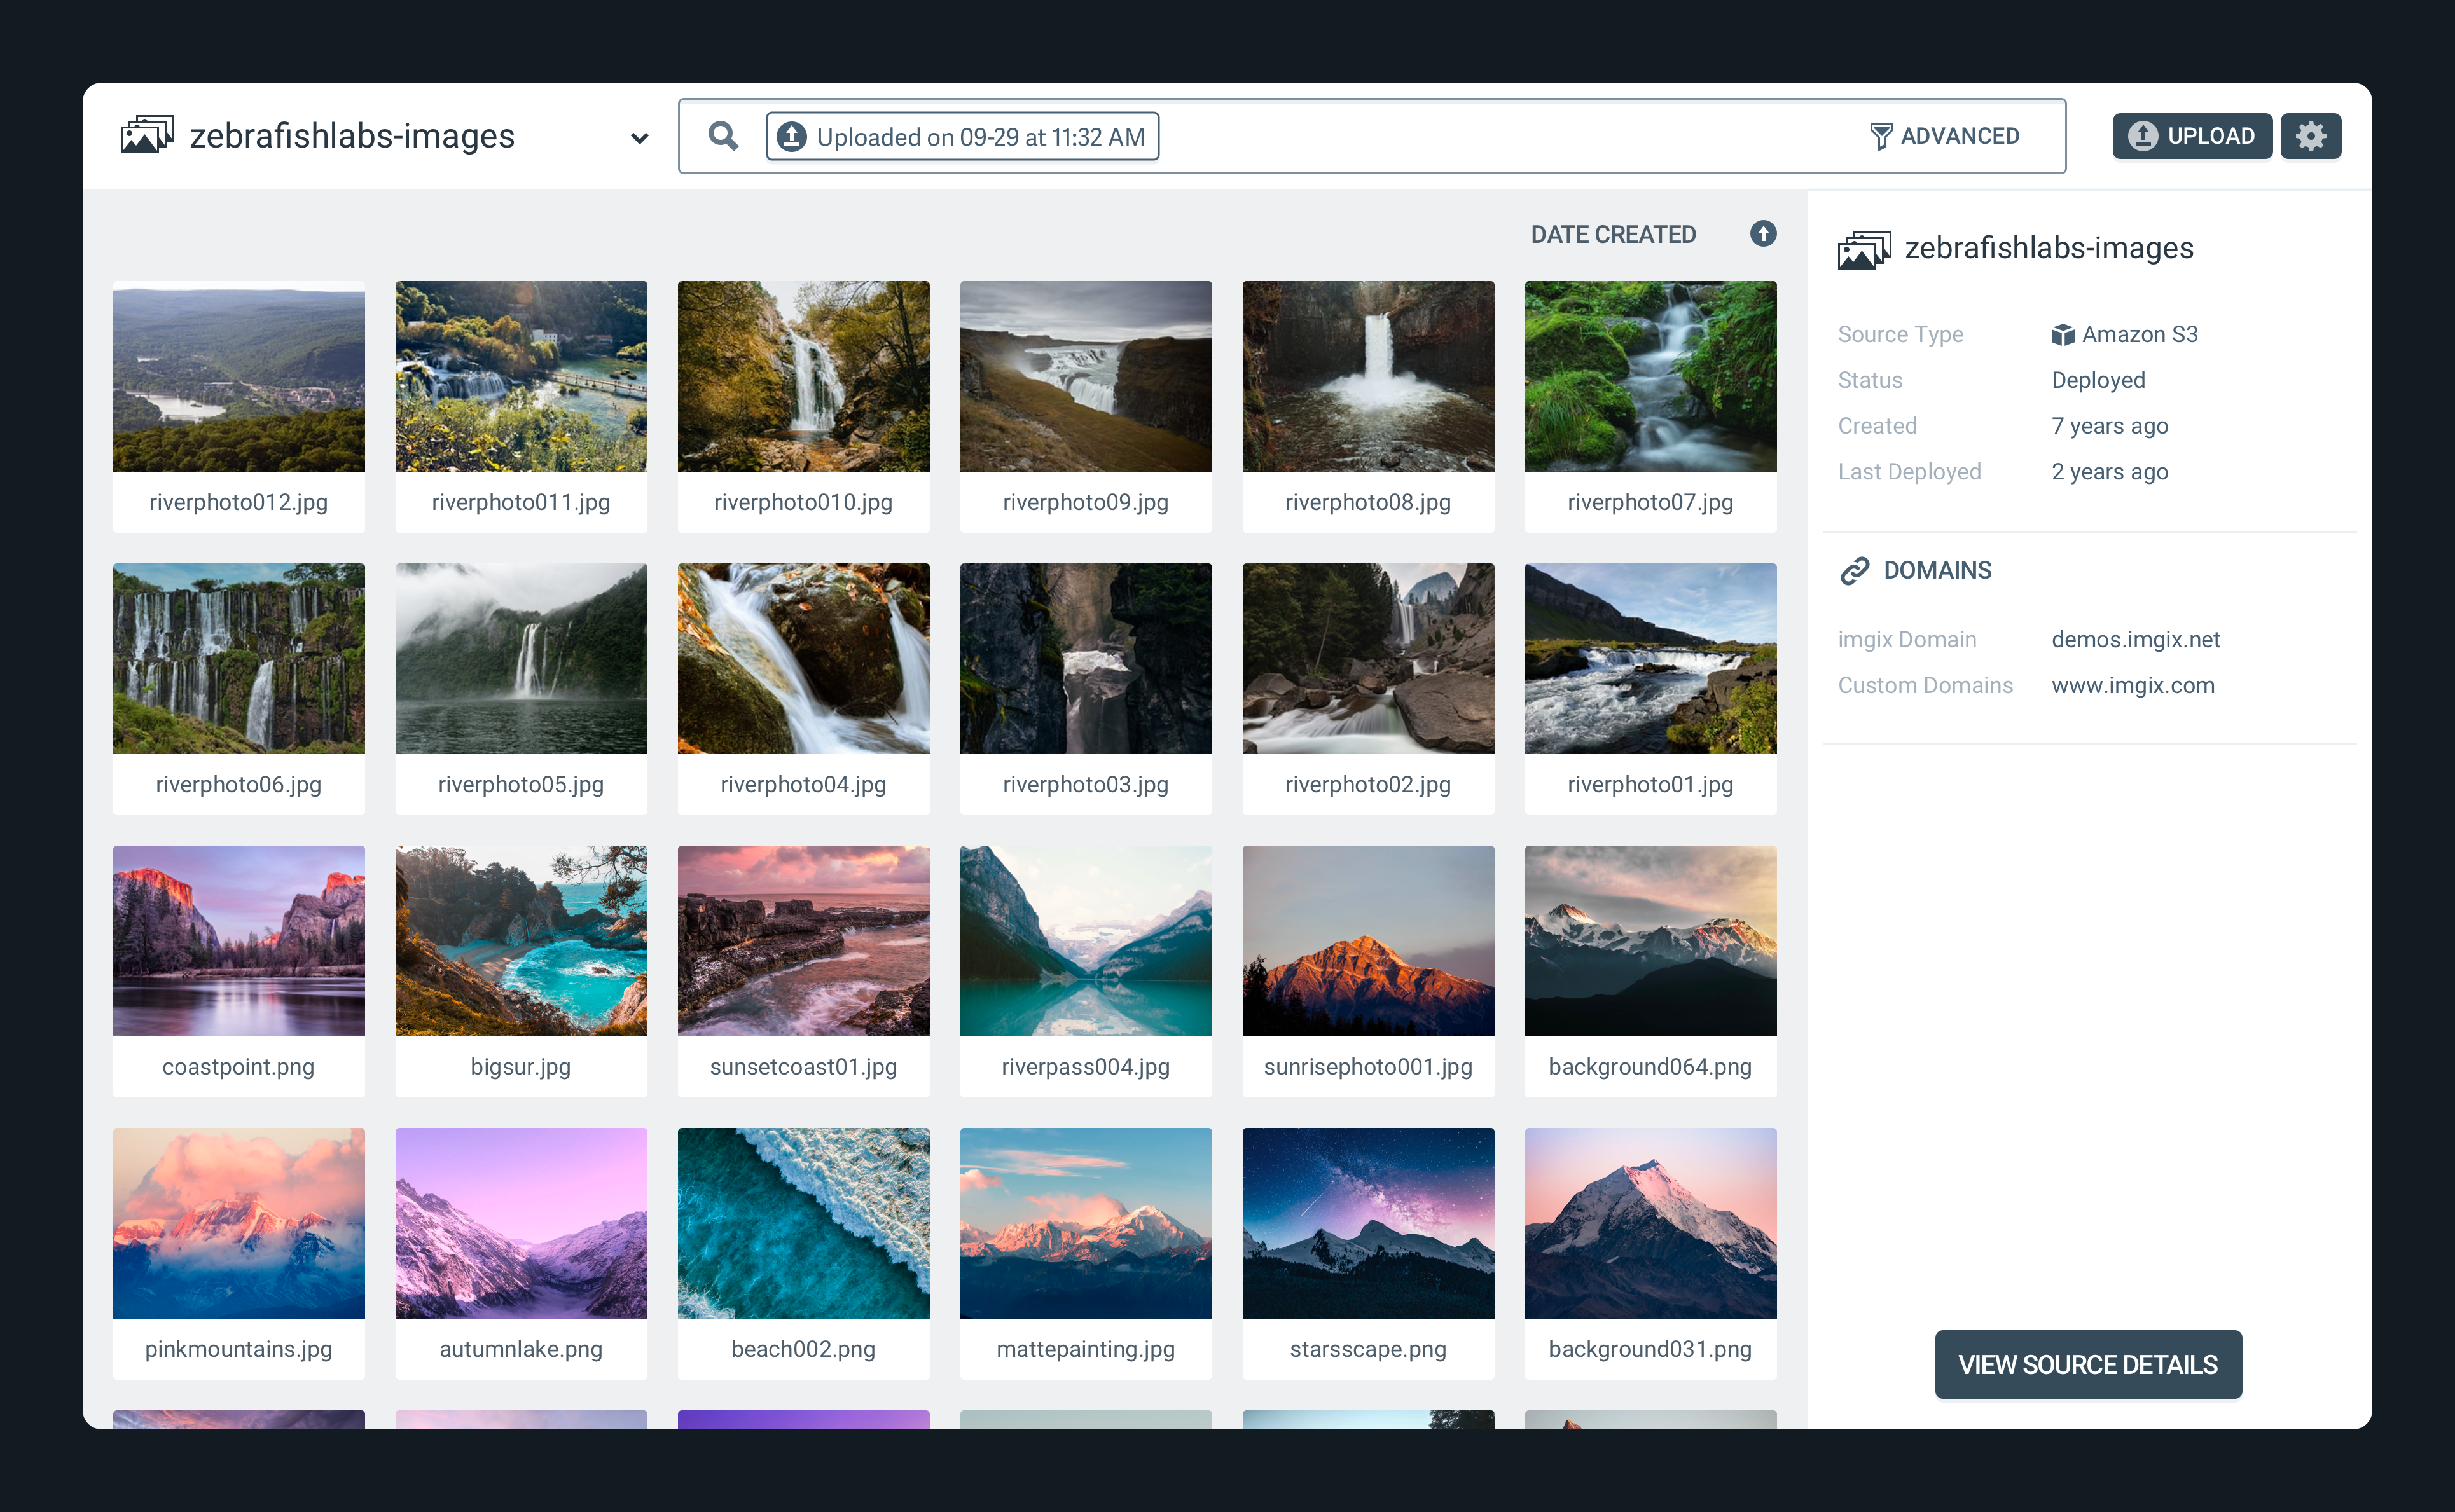Image resolution: width=2455 pixels, height=1512 pixels.
Task: Click the zebrafishlabs-images source stack icon in header
Action: pyautogui.click(x=146, y=135)
